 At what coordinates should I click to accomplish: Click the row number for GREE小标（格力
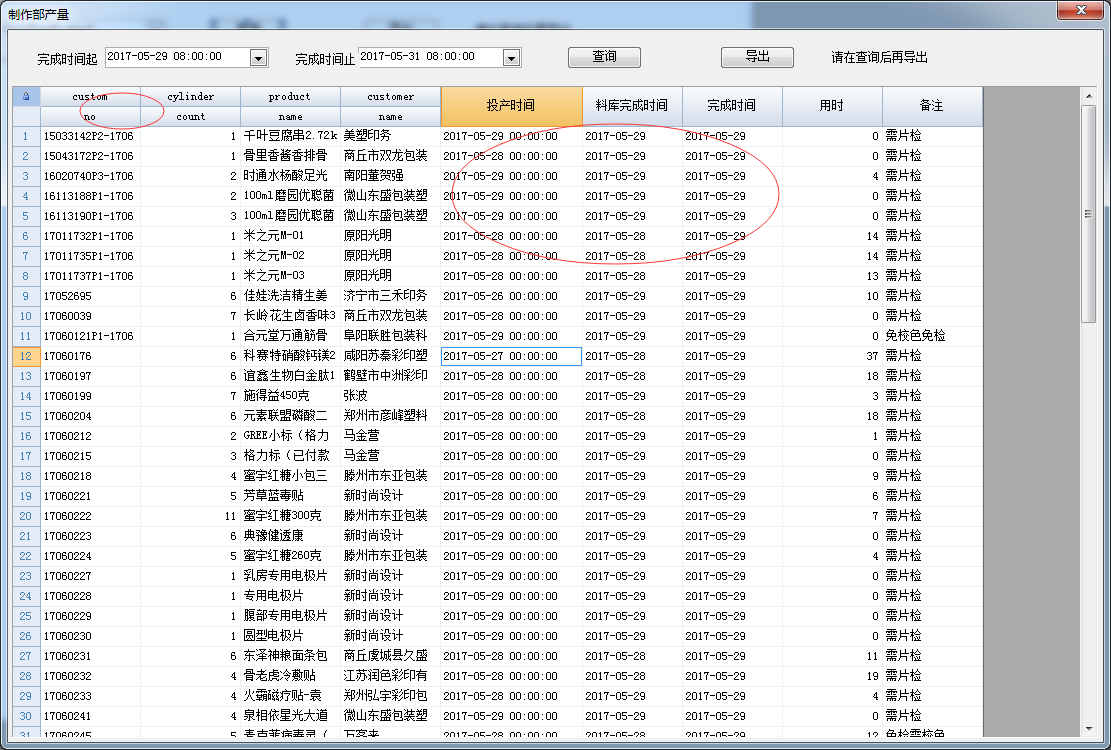click(24, 435)
